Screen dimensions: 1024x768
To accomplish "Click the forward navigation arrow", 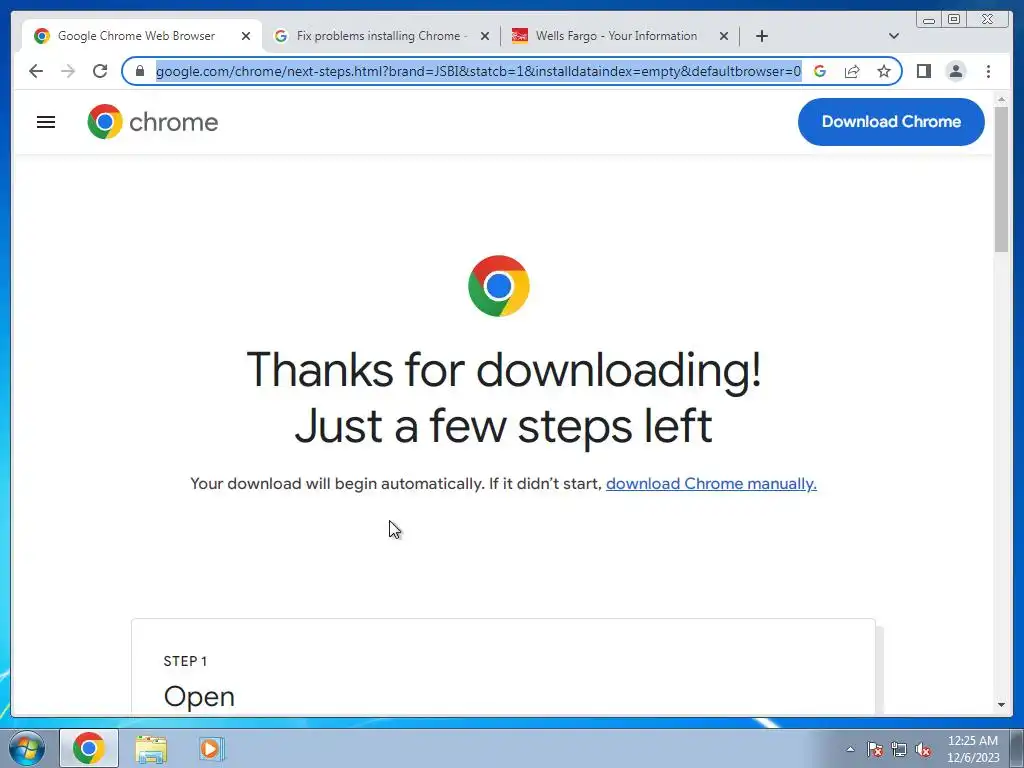I will coord(68,71).
